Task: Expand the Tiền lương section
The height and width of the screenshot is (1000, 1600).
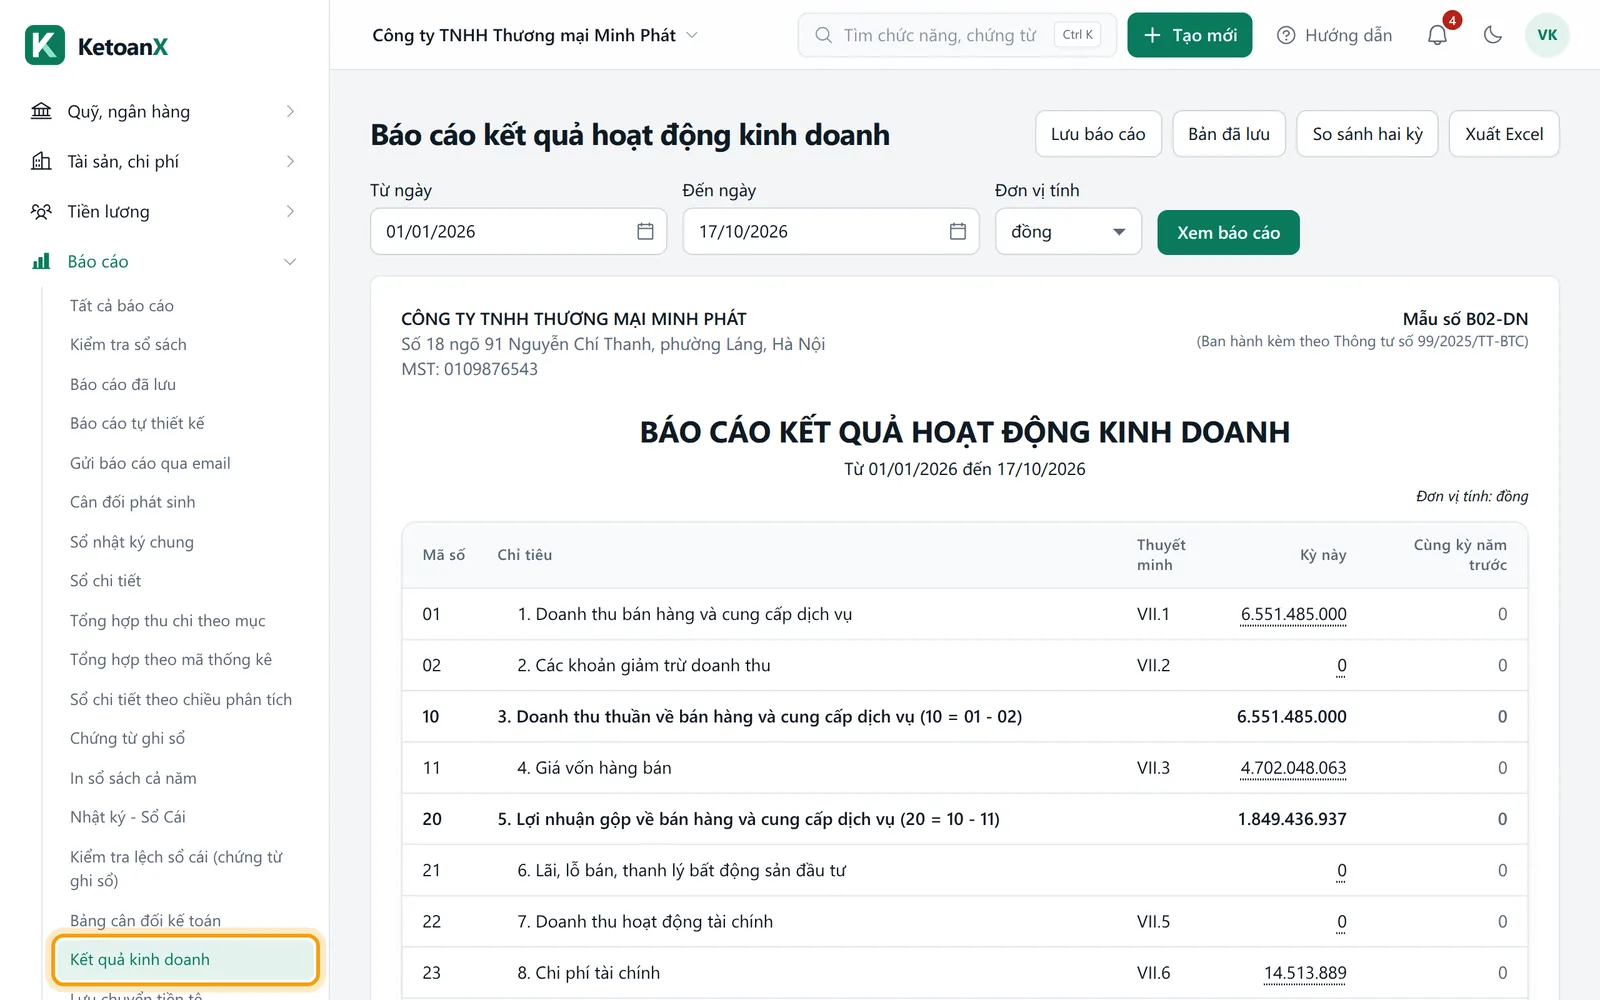Action: tap(290, 211)
